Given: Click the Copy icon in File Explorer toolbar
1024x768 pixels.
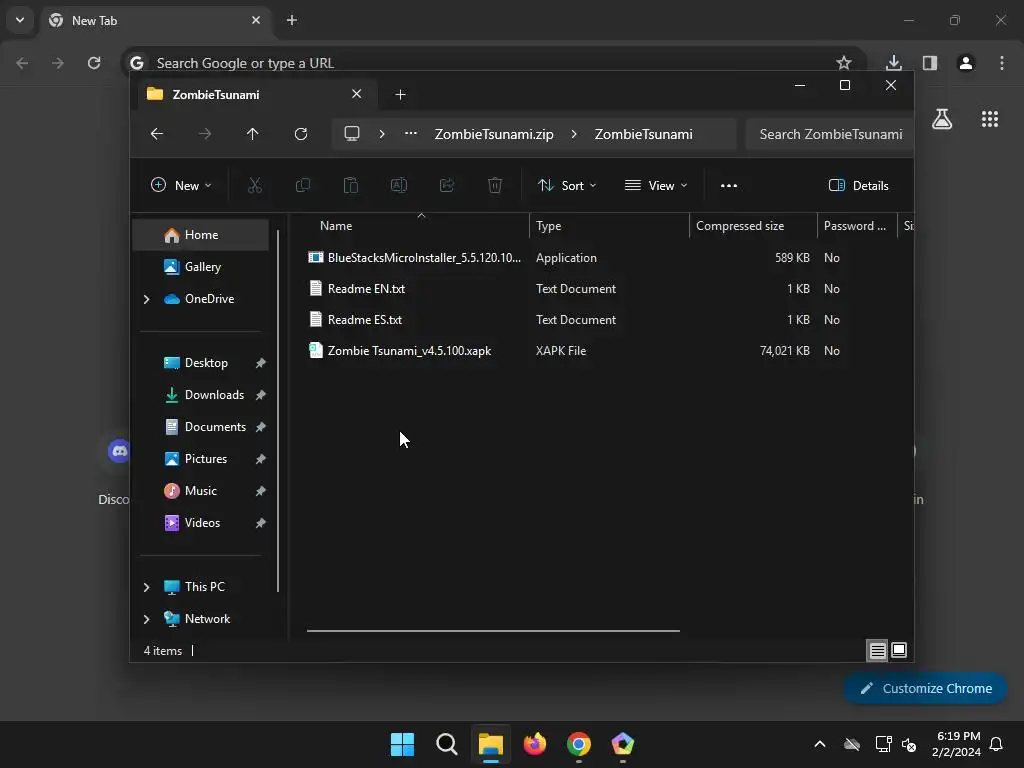Looking at the screenshot, I should pyautogui.click(x=303, y=185).
